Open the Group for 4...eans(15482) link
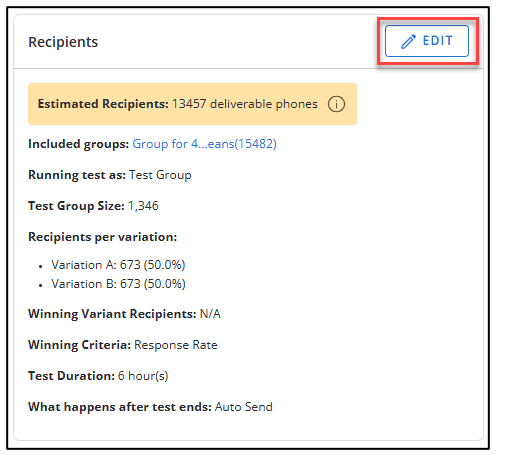Viewport: 506px width, 455px height. pyautogui.click(x=204, y=144)
